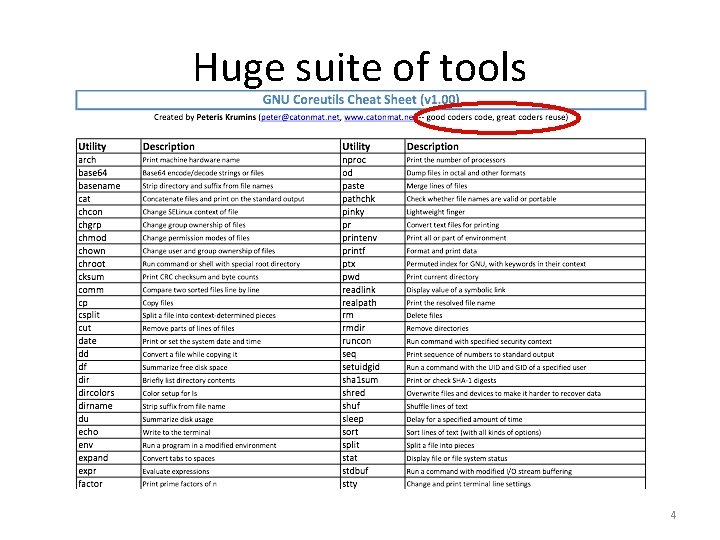The image size is (720, 540).
Task: Select the 'cut' utility cell
Action: coord(108,328)
